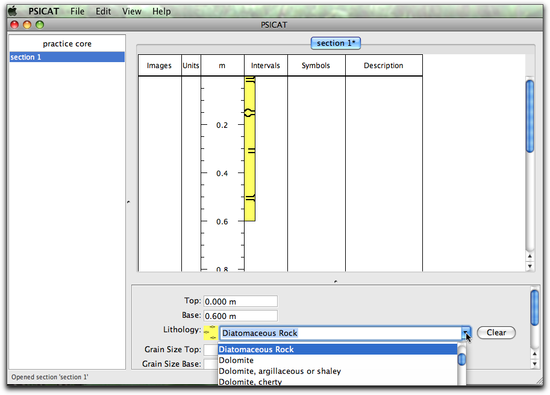Viewport: 550px width, 395px height.
Task: Click in the Base depth field
Action: point(240,316)
